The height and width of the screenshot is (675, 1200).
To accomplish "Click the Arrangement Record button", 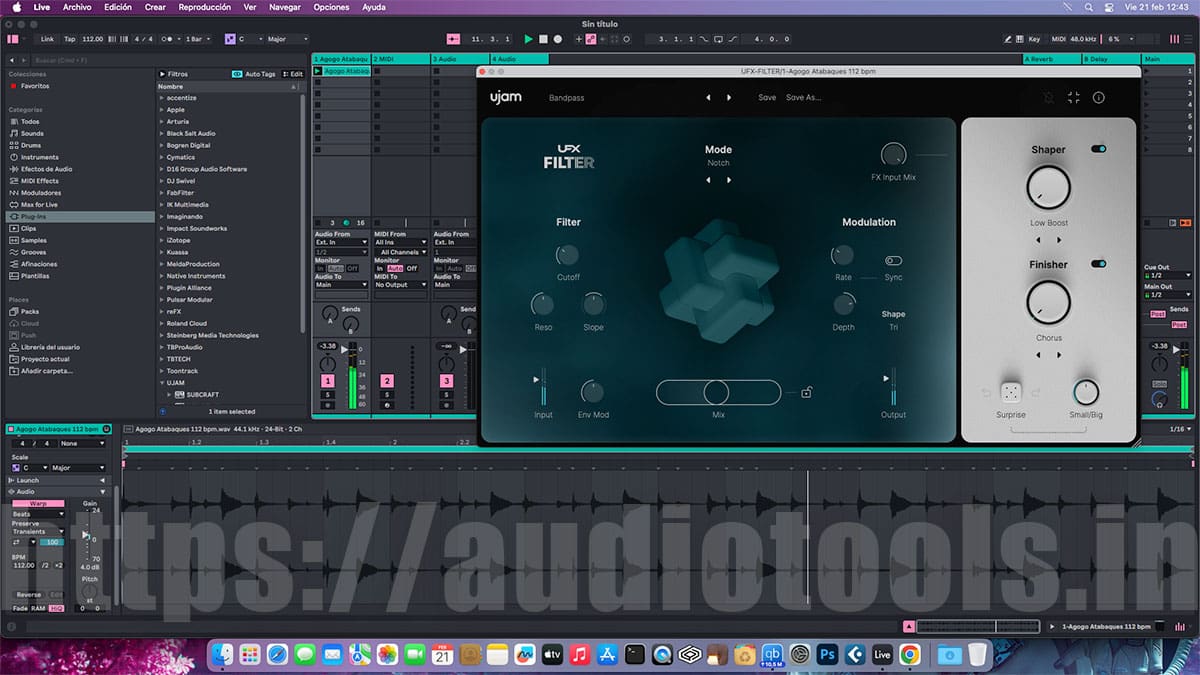I will pos(557,39).
